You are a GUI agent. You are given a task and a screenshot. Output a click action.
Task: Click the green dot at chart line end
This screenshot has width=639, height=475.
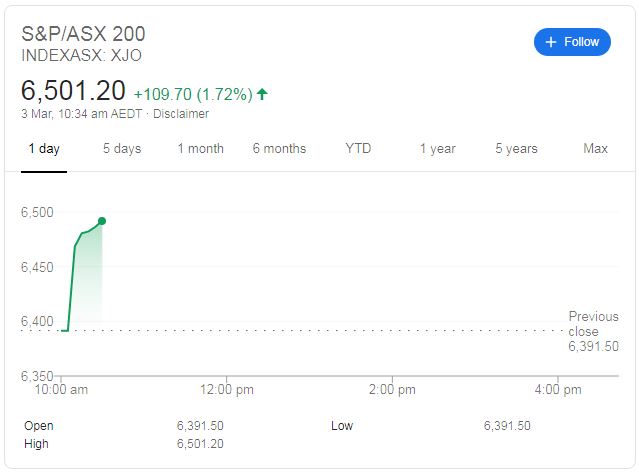pyautogui.click(x=102, y=221)
